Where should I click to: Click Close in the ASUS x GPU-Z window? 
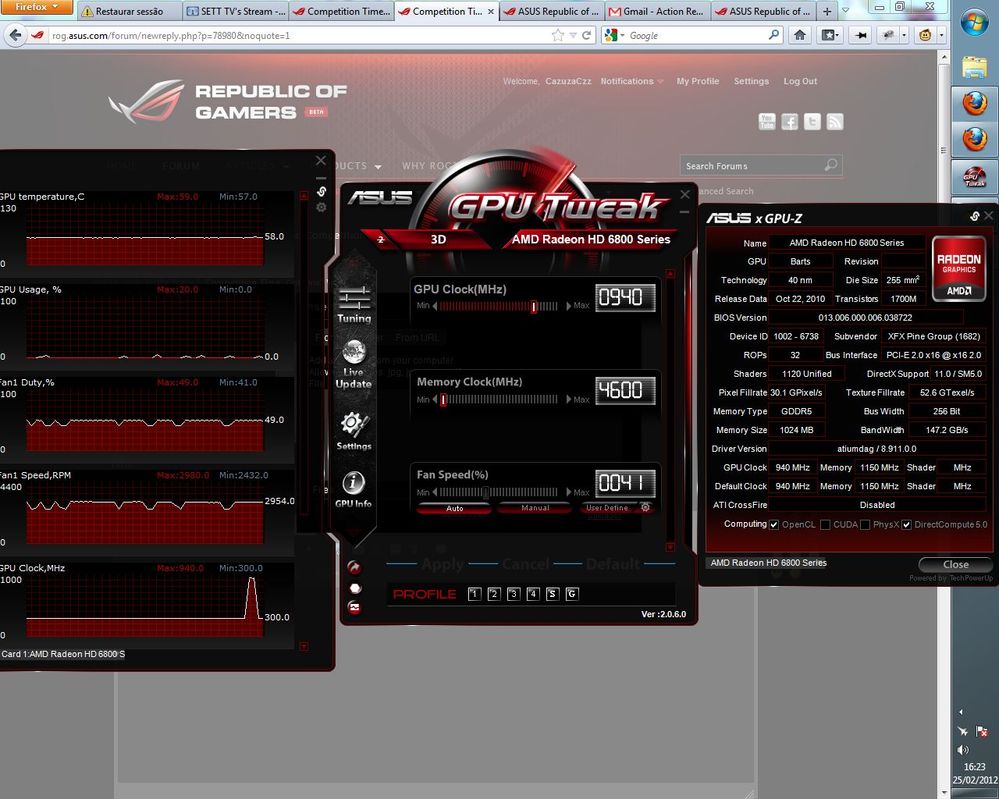click(955, 565)
